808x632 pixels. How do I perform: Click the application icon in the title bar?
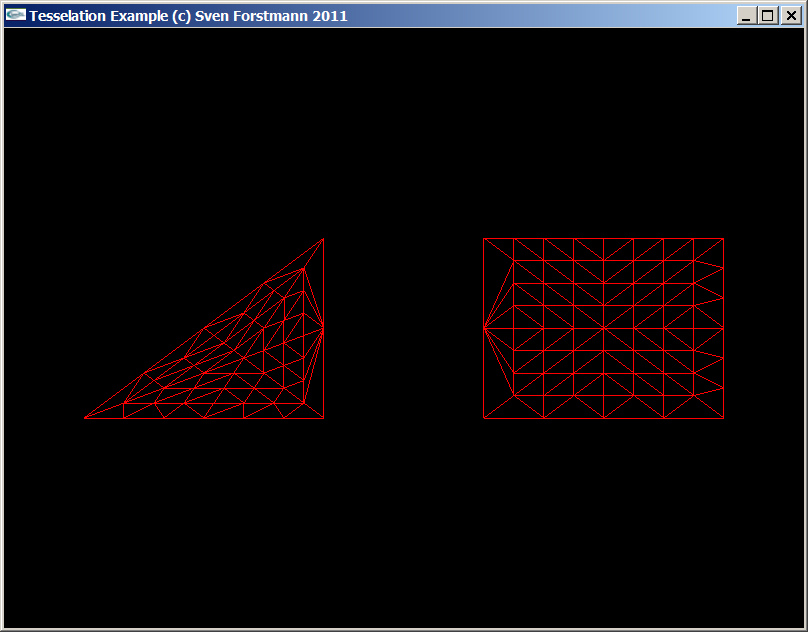point(16,15)
